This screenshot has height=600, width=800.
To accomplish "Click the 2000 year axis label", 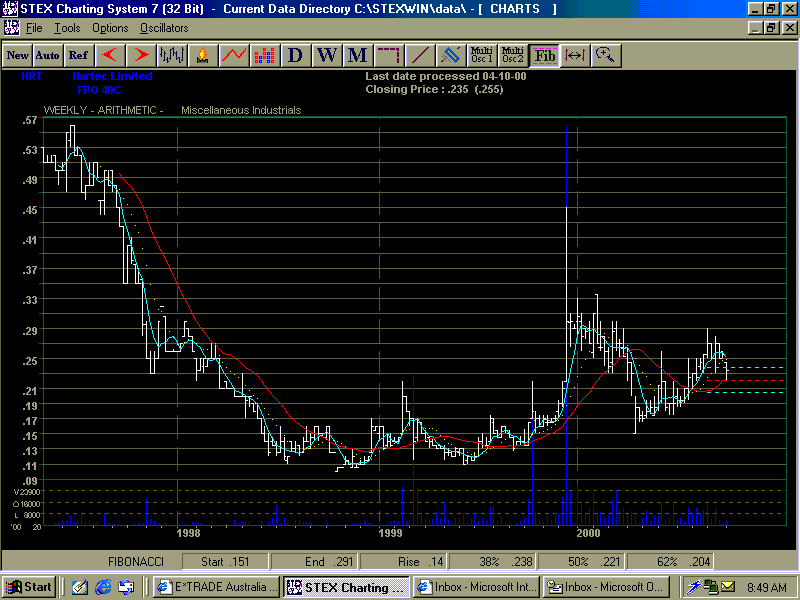I will (588, 533).
